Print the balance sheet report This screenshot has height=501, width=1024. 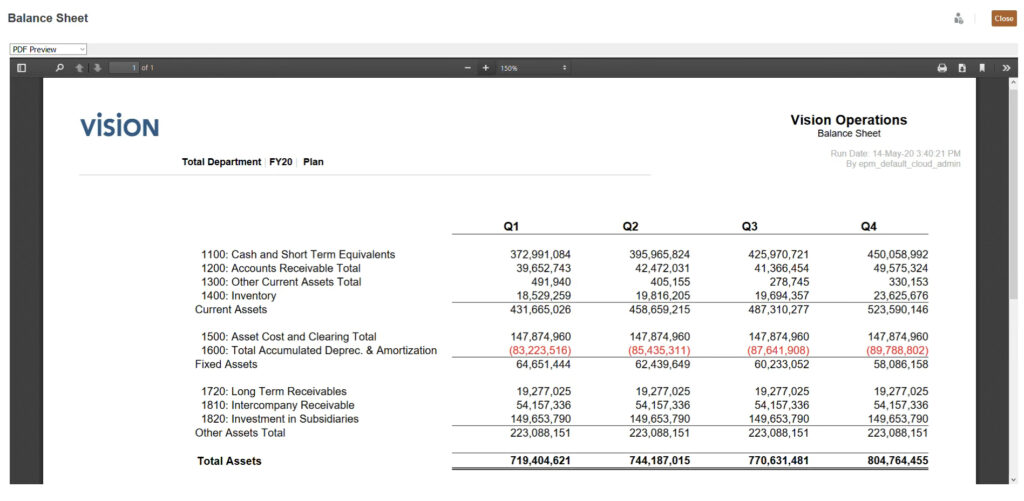(941, 68)
